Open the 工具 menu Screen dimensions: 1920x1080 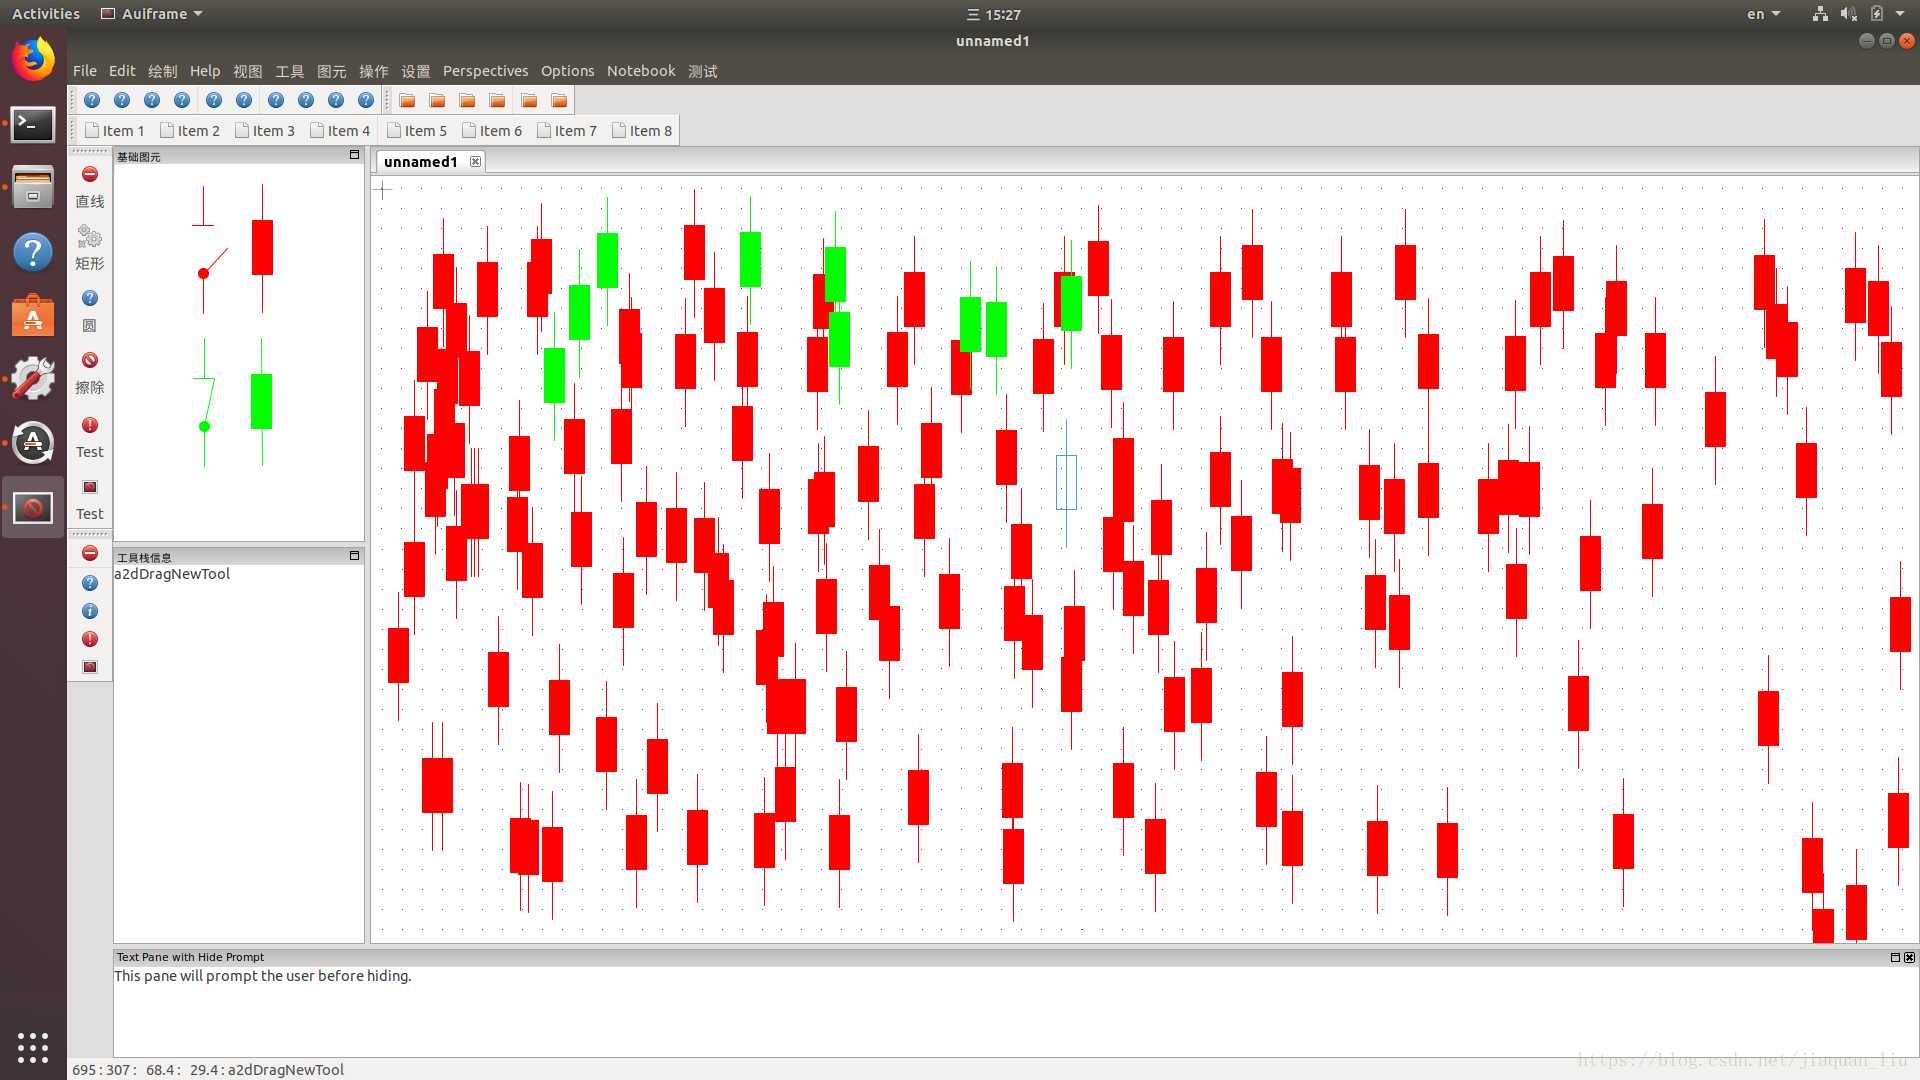289,71
